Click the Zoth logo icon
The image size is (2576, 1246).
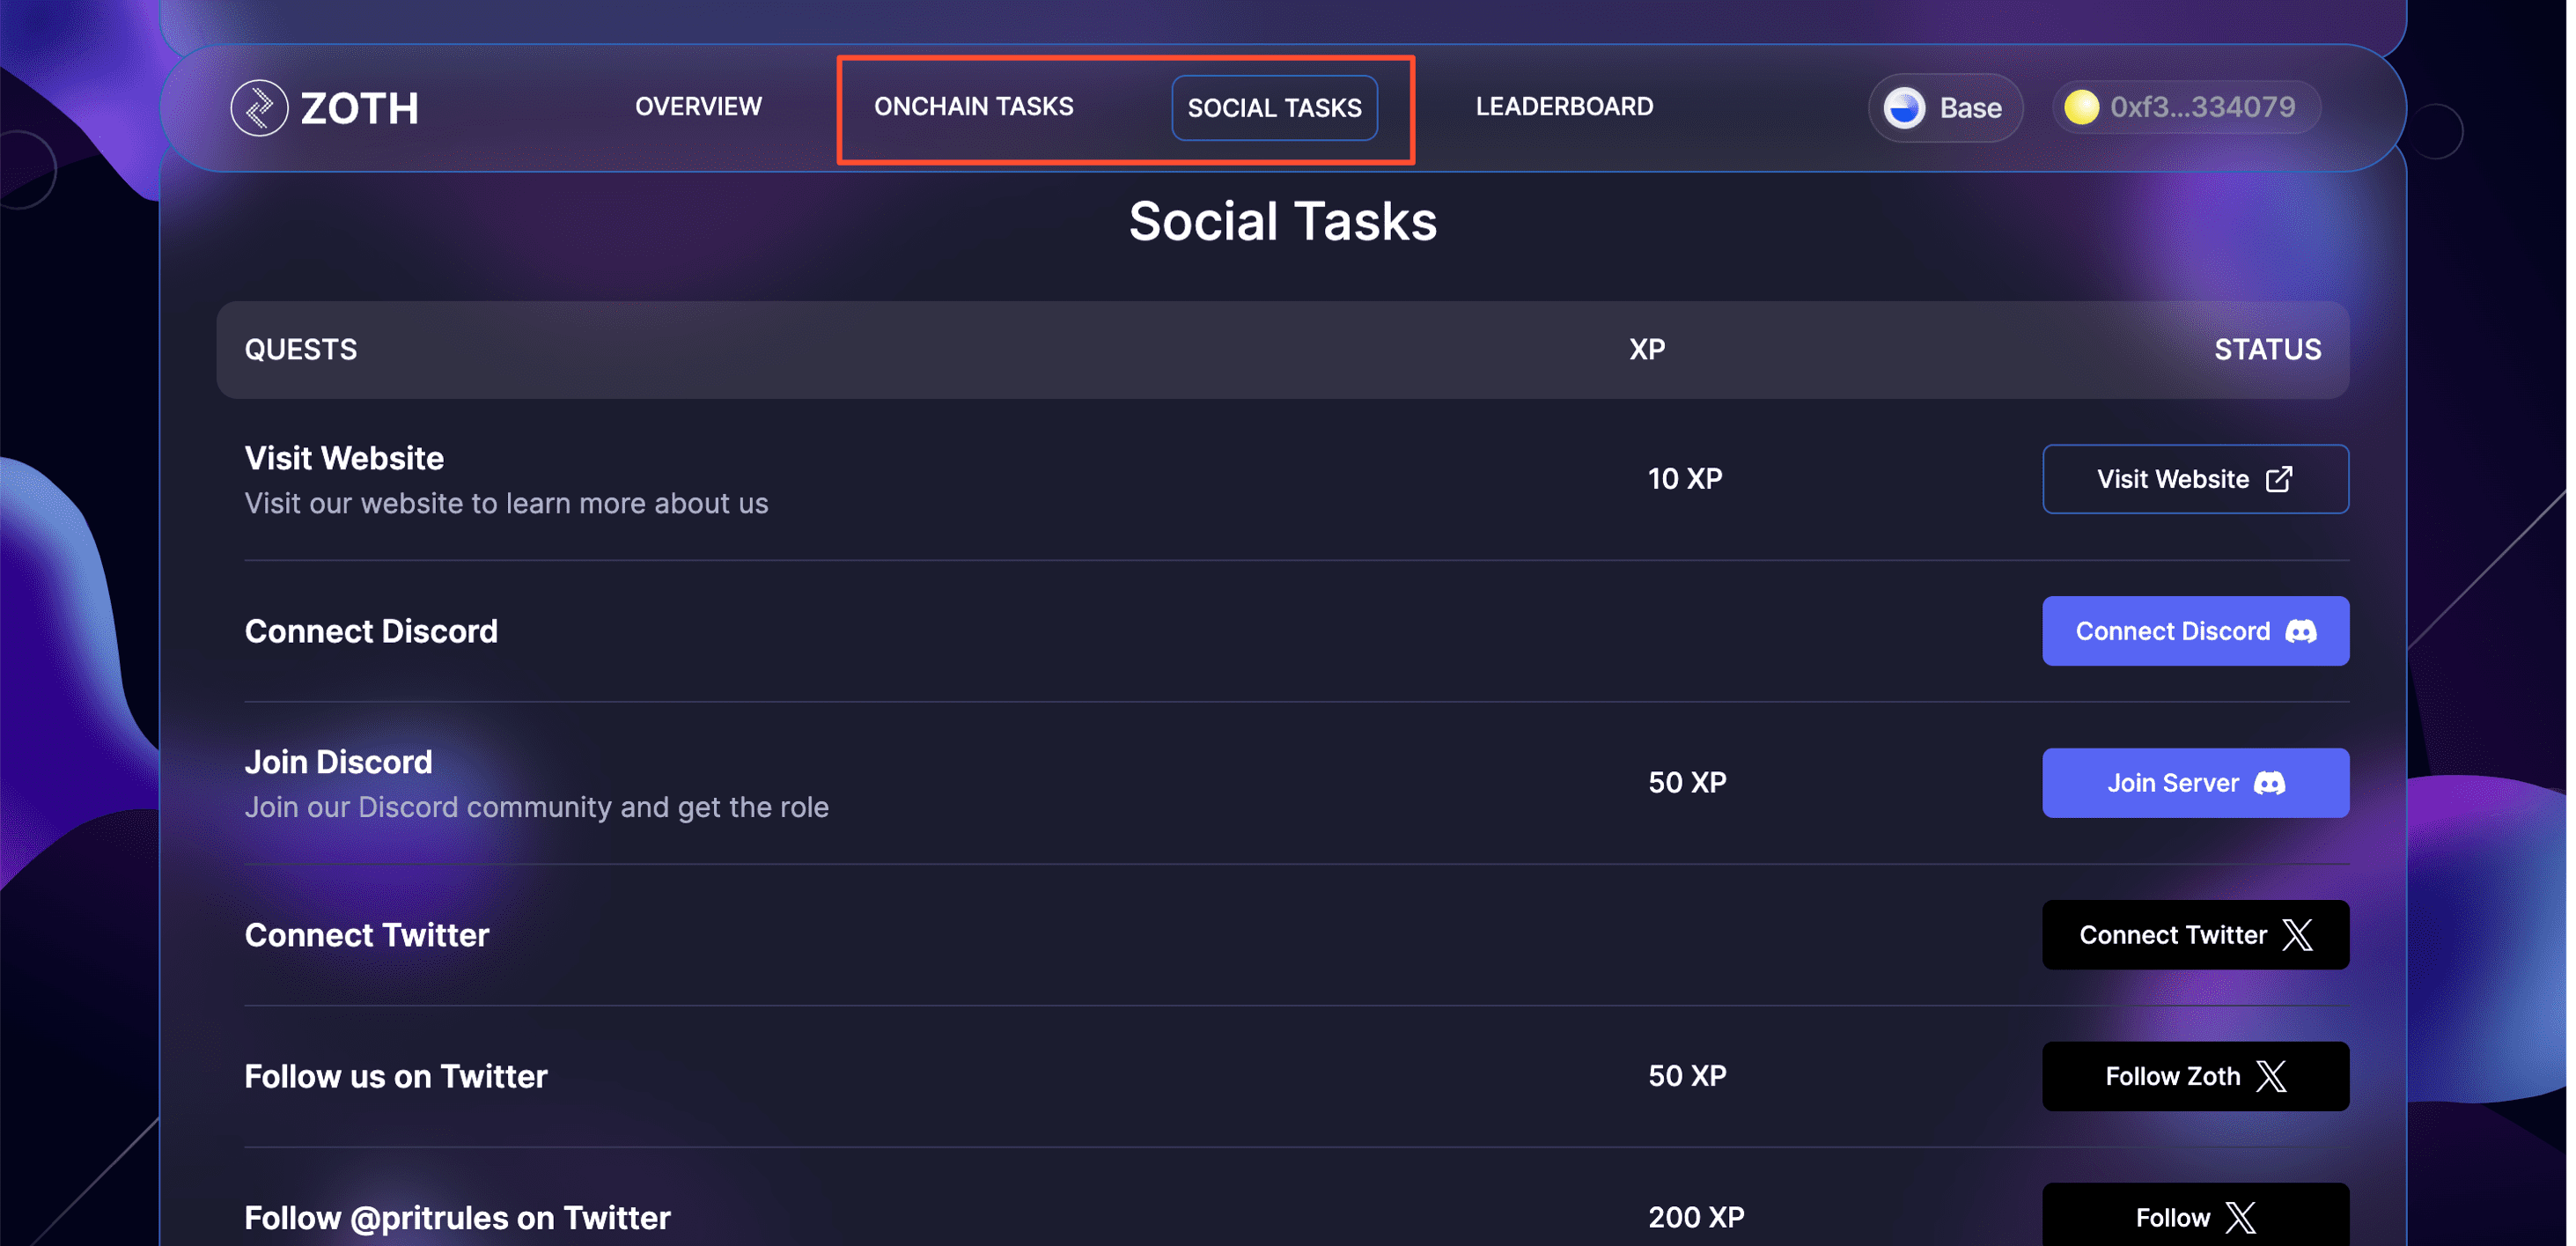click(259, 108)
